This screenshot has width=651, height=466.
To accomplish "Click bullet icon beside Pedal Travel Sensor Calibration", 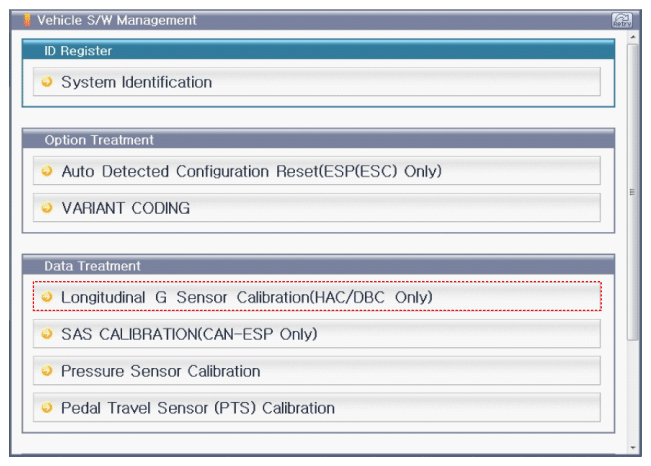I will click(x=47, y=407).
